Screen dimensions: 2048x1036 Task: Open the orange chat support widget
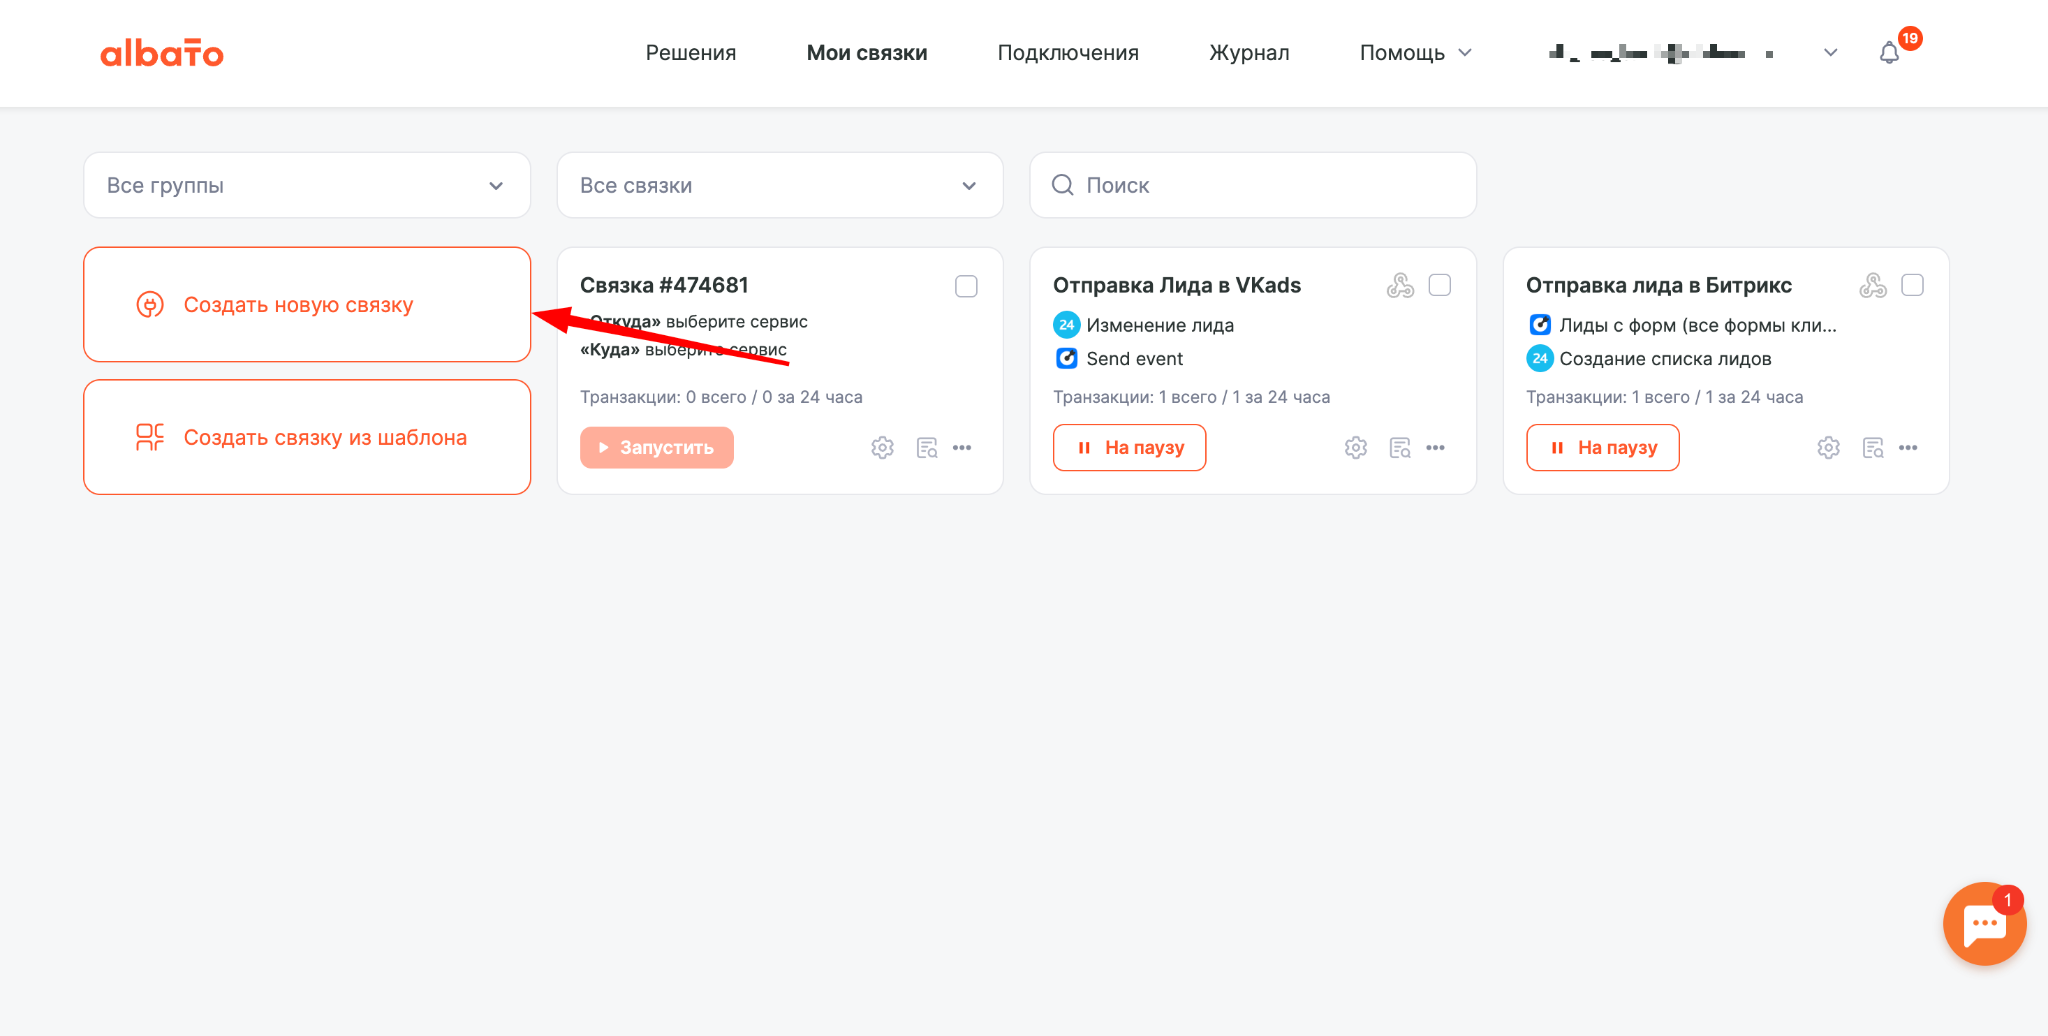pyautogui.click(x=1984, y=924)
